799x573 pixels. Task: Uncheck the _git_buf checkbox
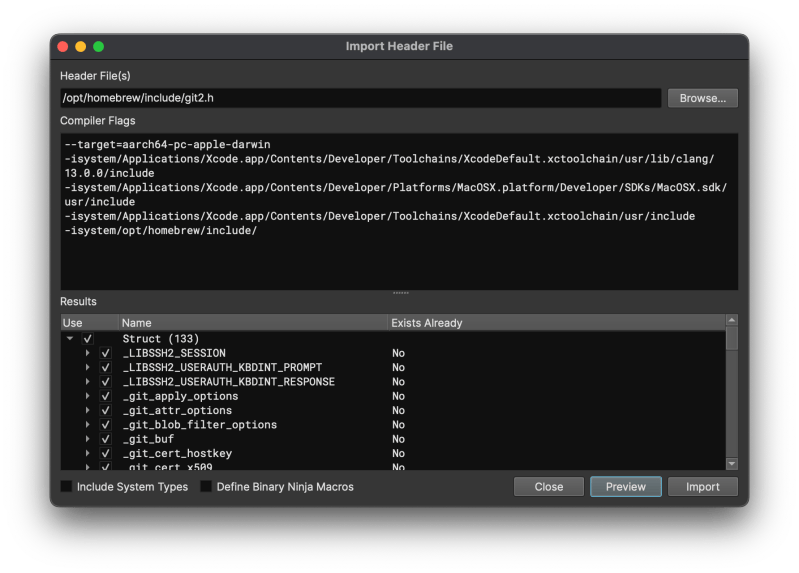pos(105,438)
